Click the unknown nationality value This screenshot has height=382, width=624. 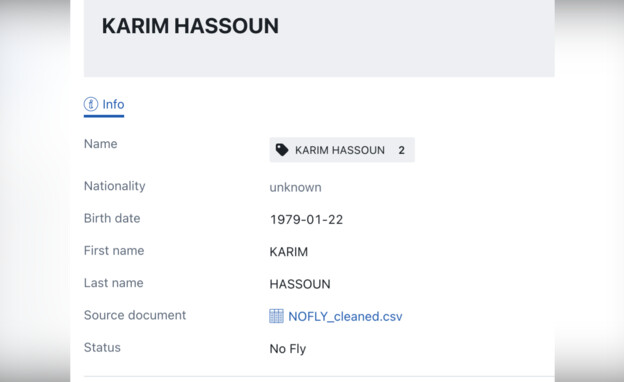[295, 187]
